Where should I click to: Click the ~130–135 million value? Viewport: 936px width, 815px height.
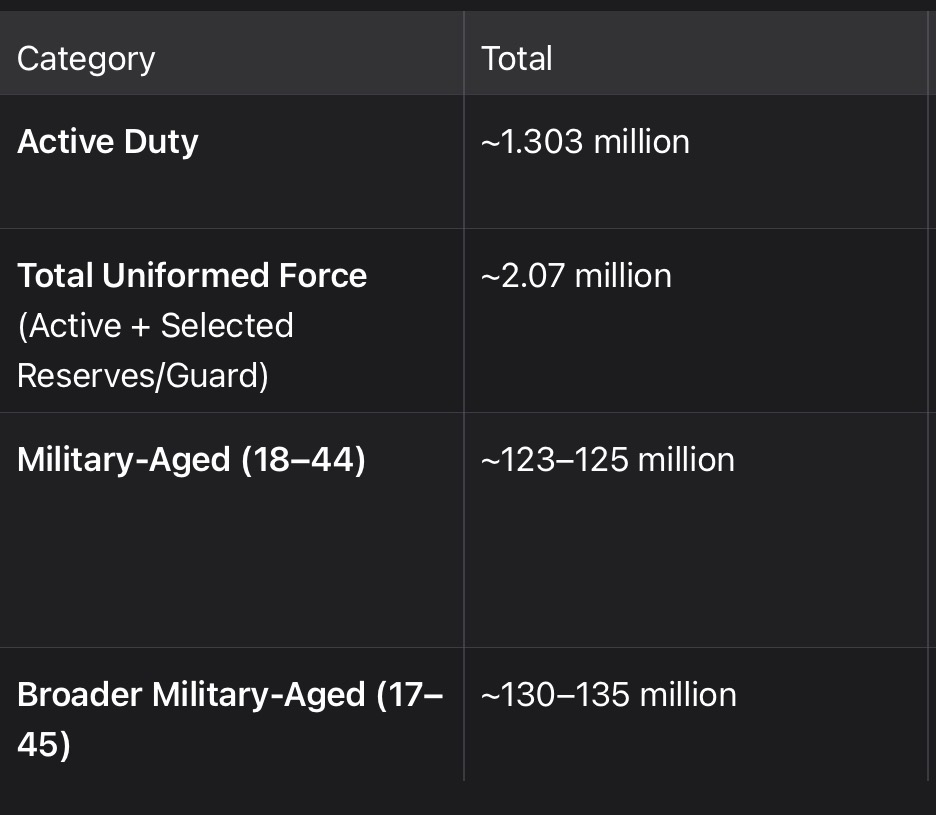click(x=608, y=695)
